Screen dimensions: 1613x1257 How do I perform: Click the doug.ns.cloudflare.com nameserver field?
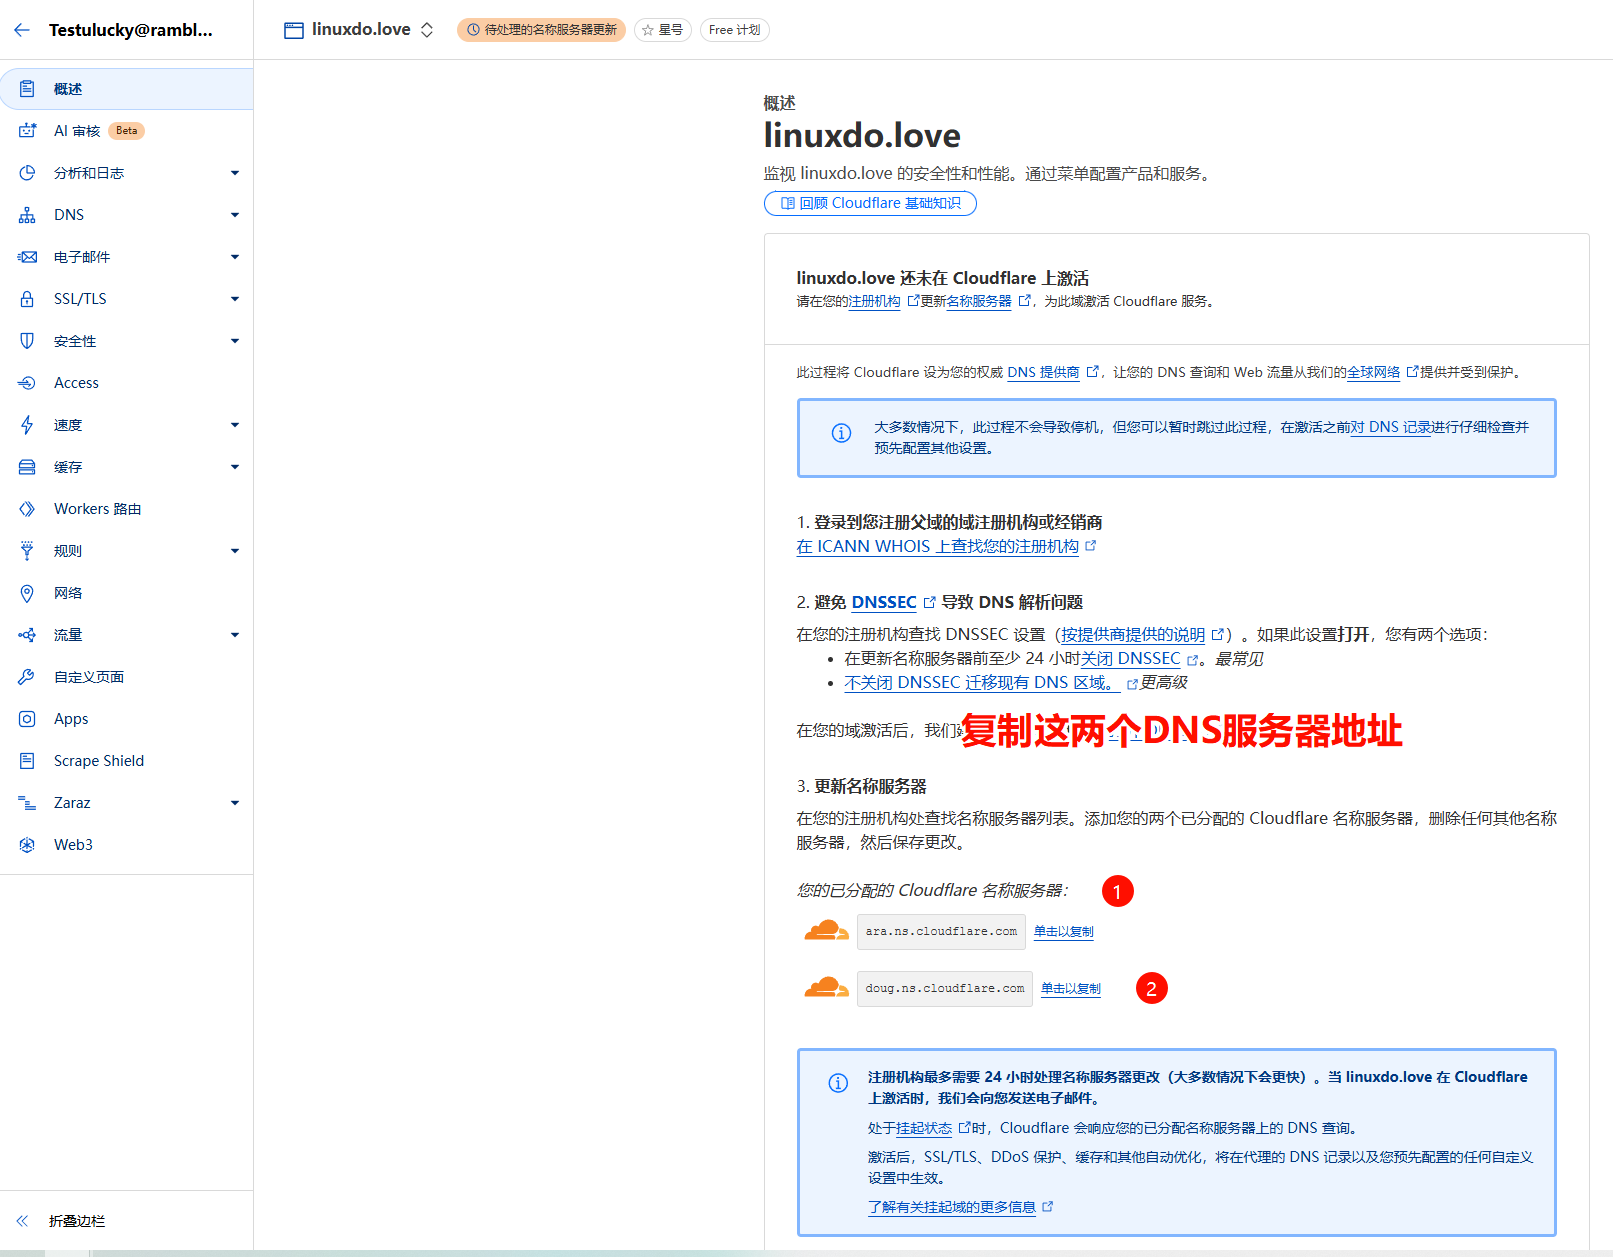click(945, 988)
